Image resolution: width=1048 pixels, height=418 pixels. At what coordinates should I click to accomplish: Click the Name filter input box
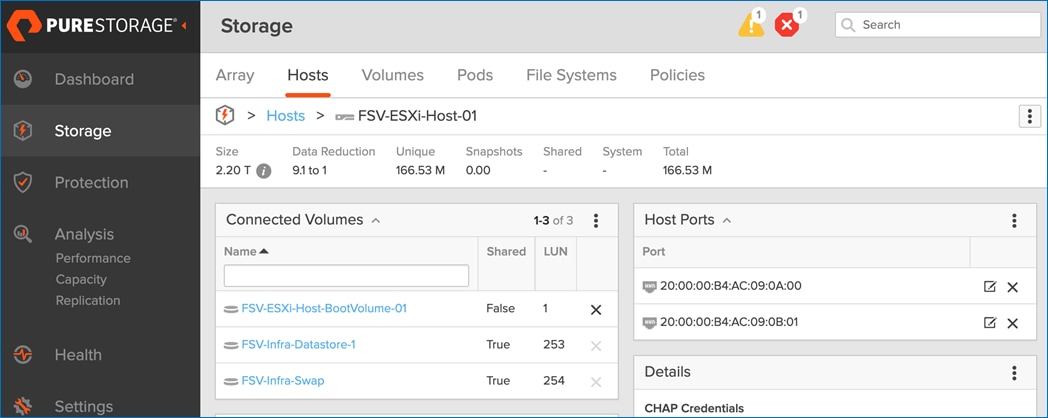tap(346, 276)
